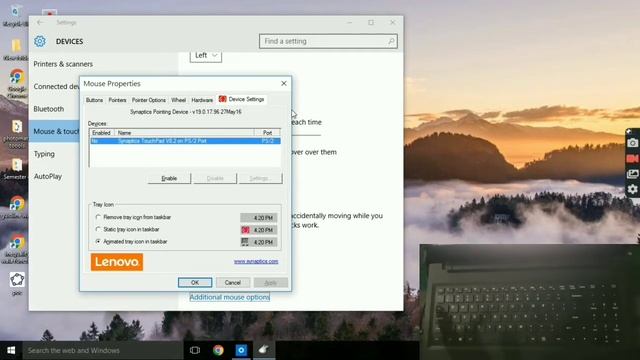Select Mouse & touchpad in Settings sidebar
This screenshot has height=360, width=640.
55,131
